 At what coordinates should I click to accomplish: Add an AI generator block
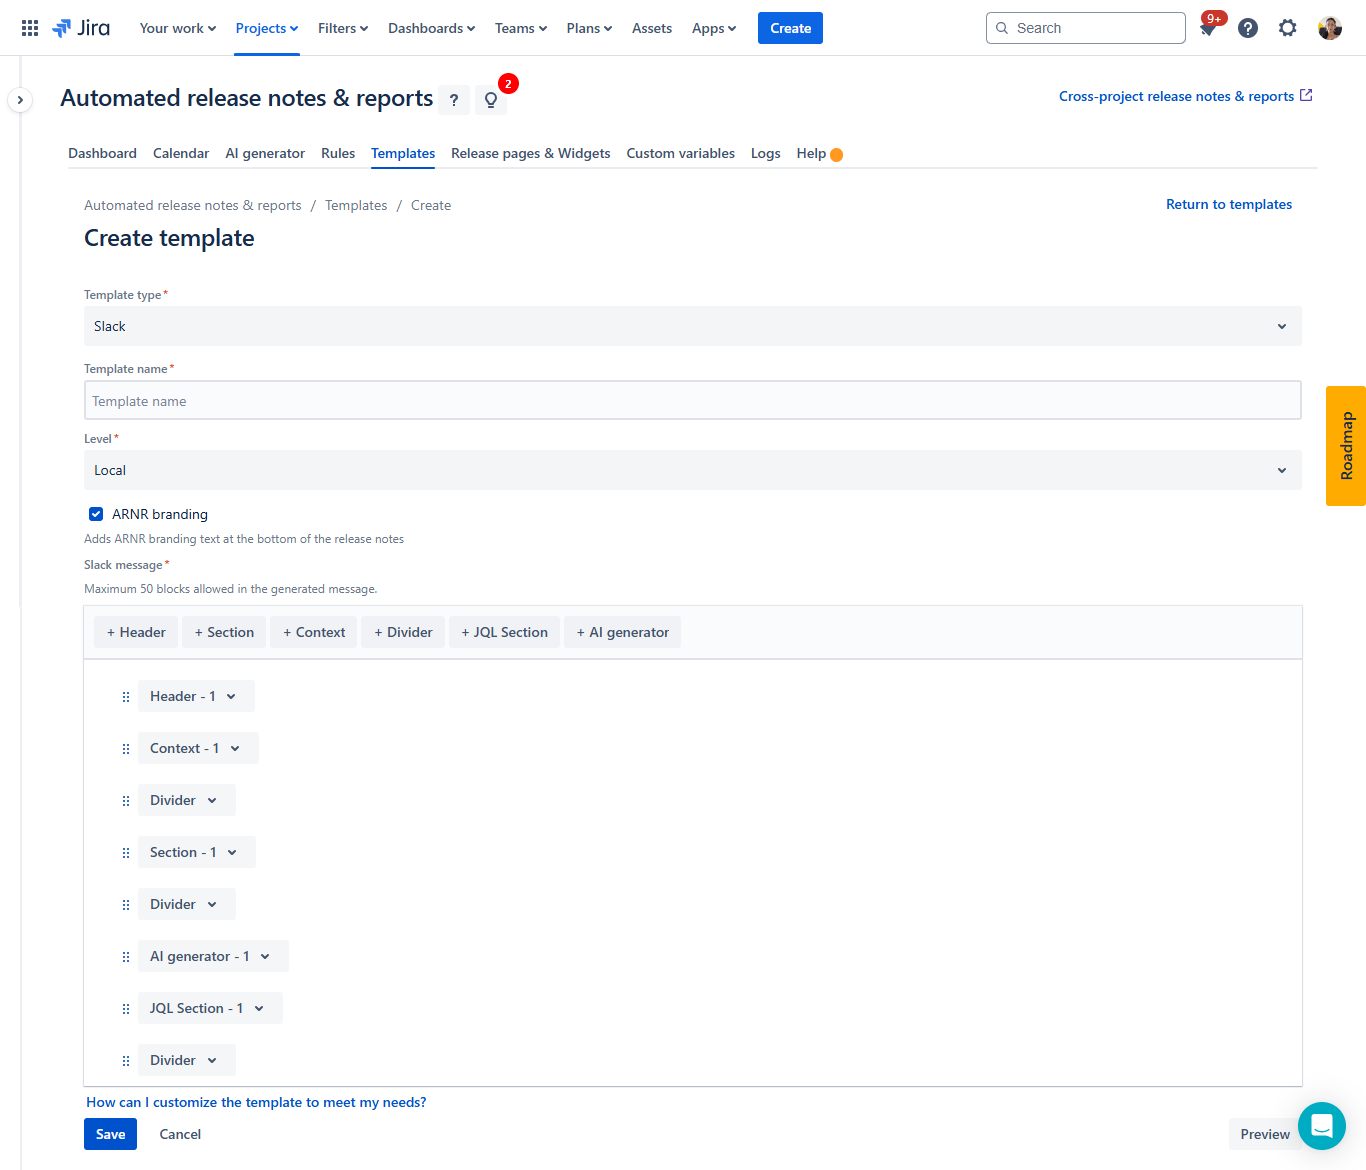[623, 632]
